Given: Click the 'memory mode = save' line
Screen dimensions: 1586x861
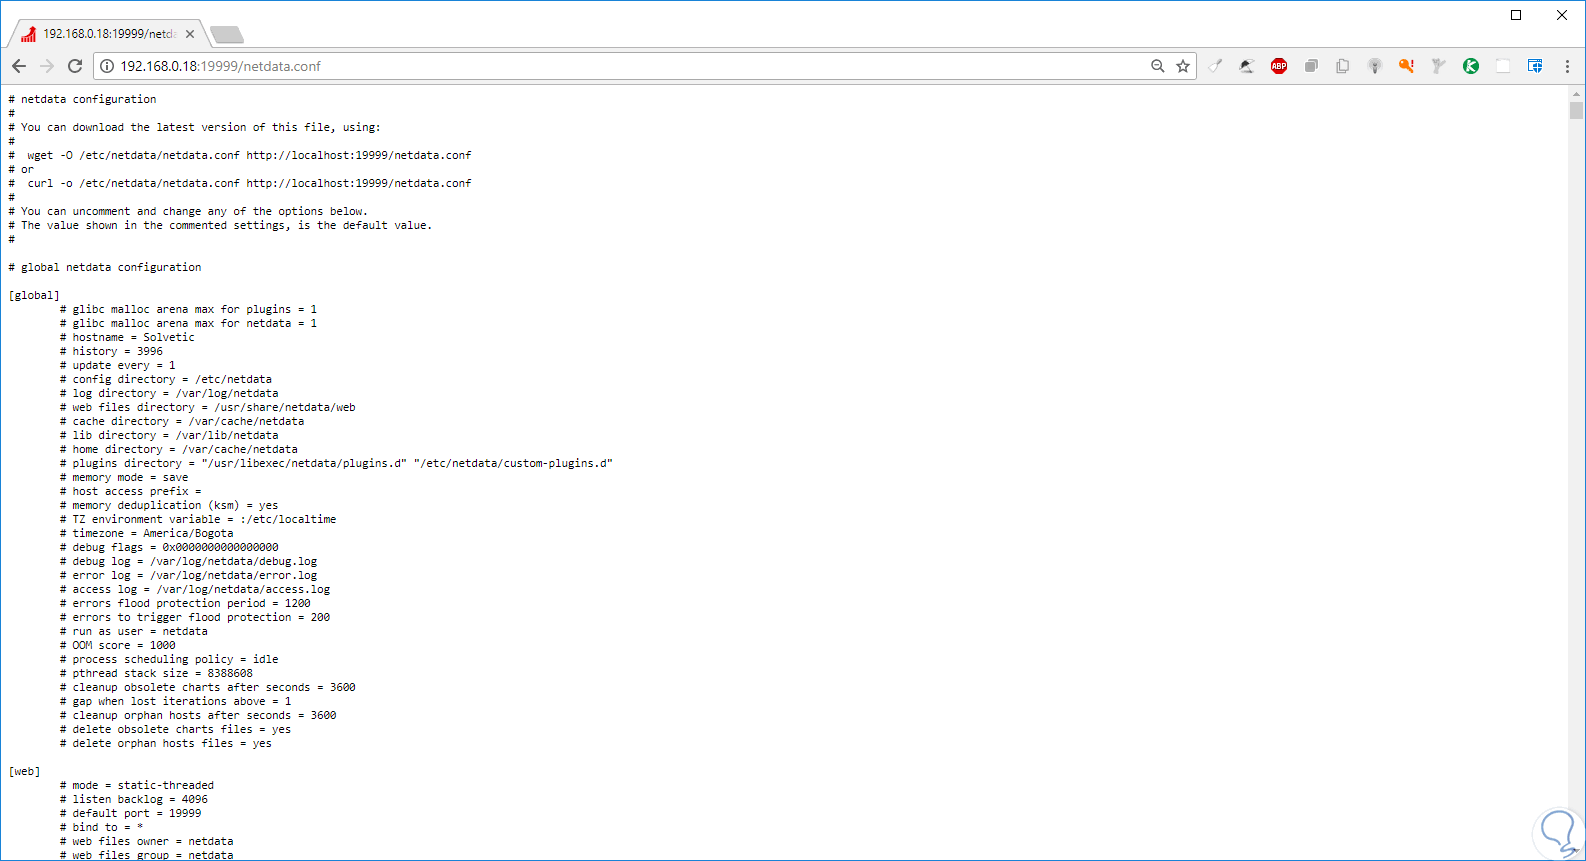Looking at the screenshot, I should click(x=124, y=477).
